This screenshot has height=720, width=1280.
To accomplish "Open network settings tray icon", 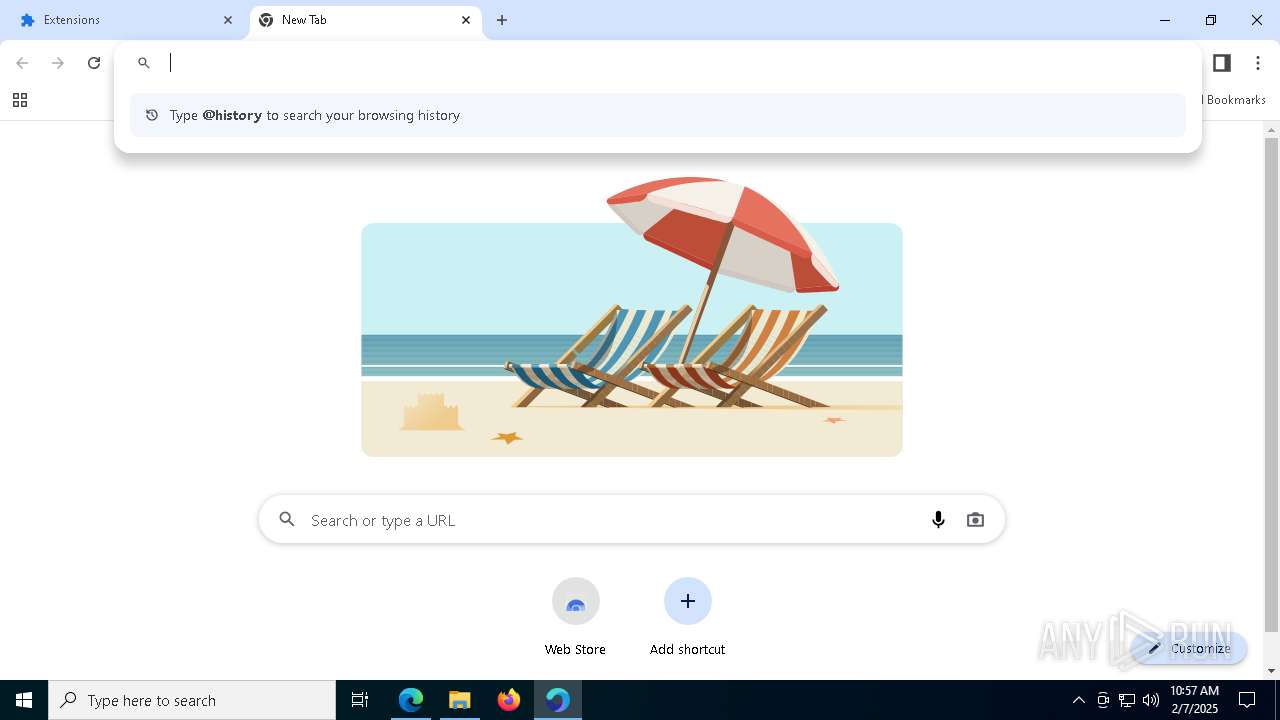I will coord(1127,700).
